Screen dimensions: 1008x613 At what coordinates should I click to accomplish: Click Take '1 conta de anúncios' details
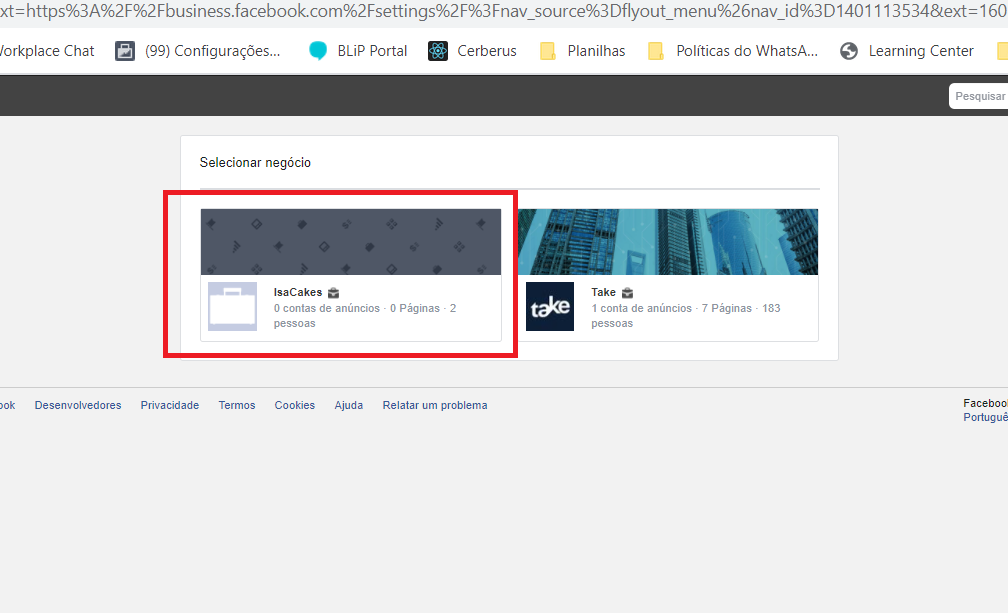(686, 315)
